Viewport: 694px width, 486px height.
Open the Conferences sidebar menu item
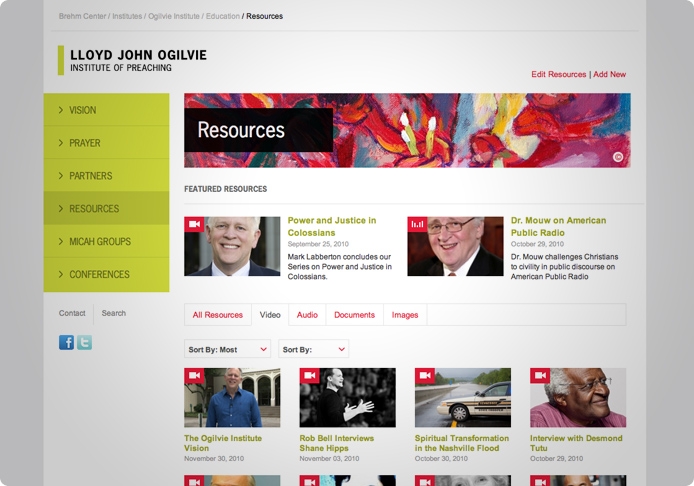(106, 274)
